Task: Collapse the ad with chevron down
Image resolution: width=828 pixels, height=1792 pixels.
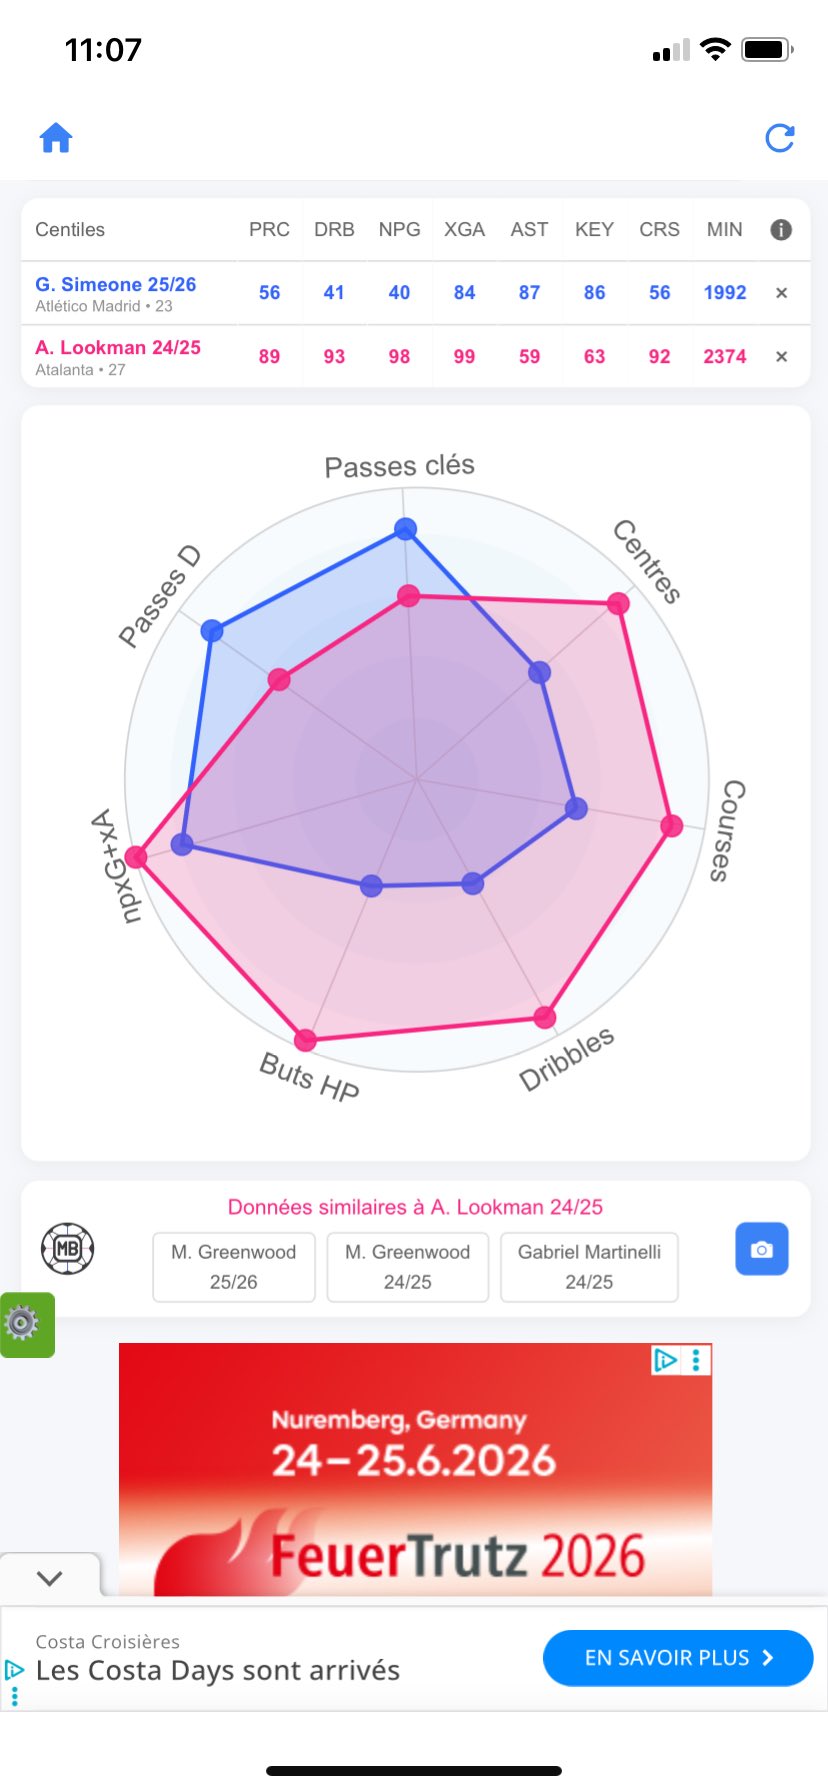Action: 49,1577
